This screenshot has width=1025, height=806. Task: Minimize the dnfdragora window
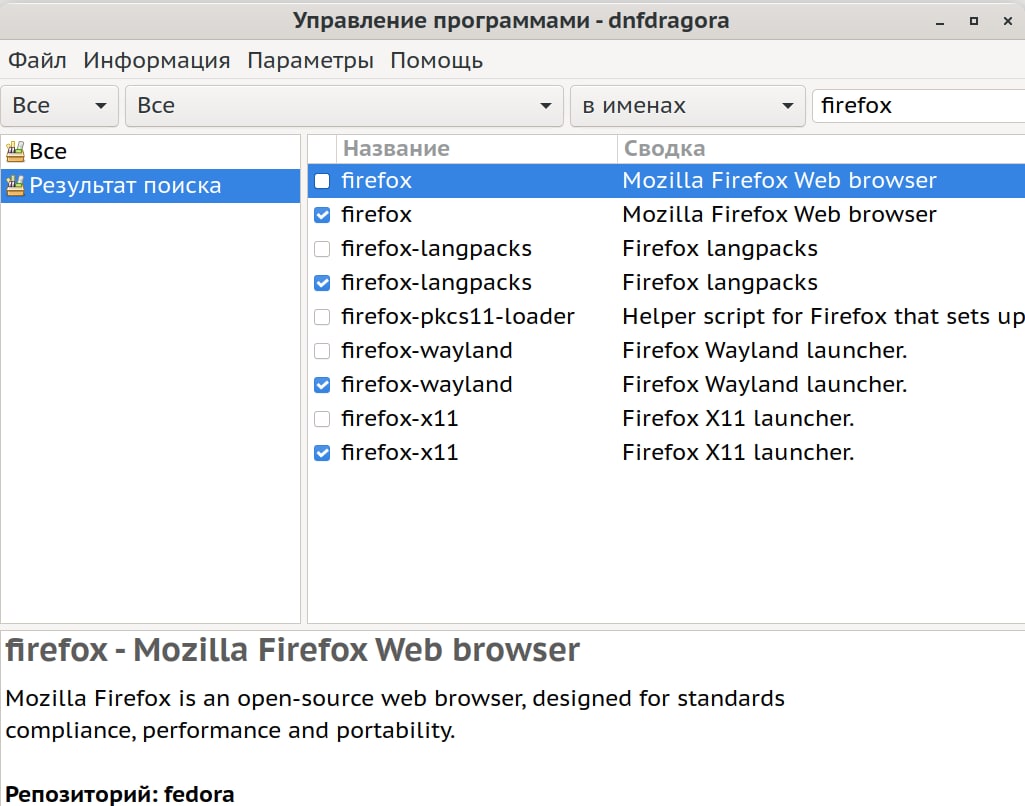tap(941, 21)
